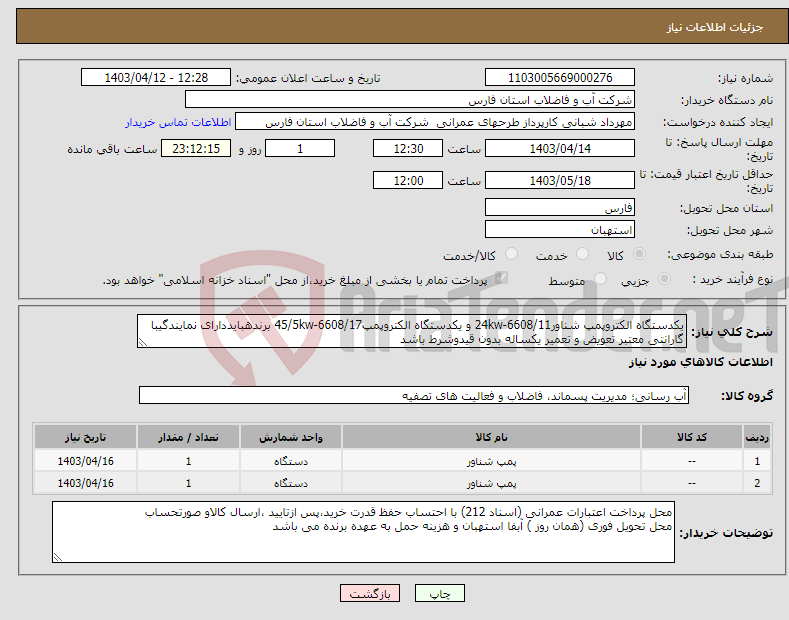Click the buyer organization name field
Screen dimensions: 789x620
coord(410,100)
